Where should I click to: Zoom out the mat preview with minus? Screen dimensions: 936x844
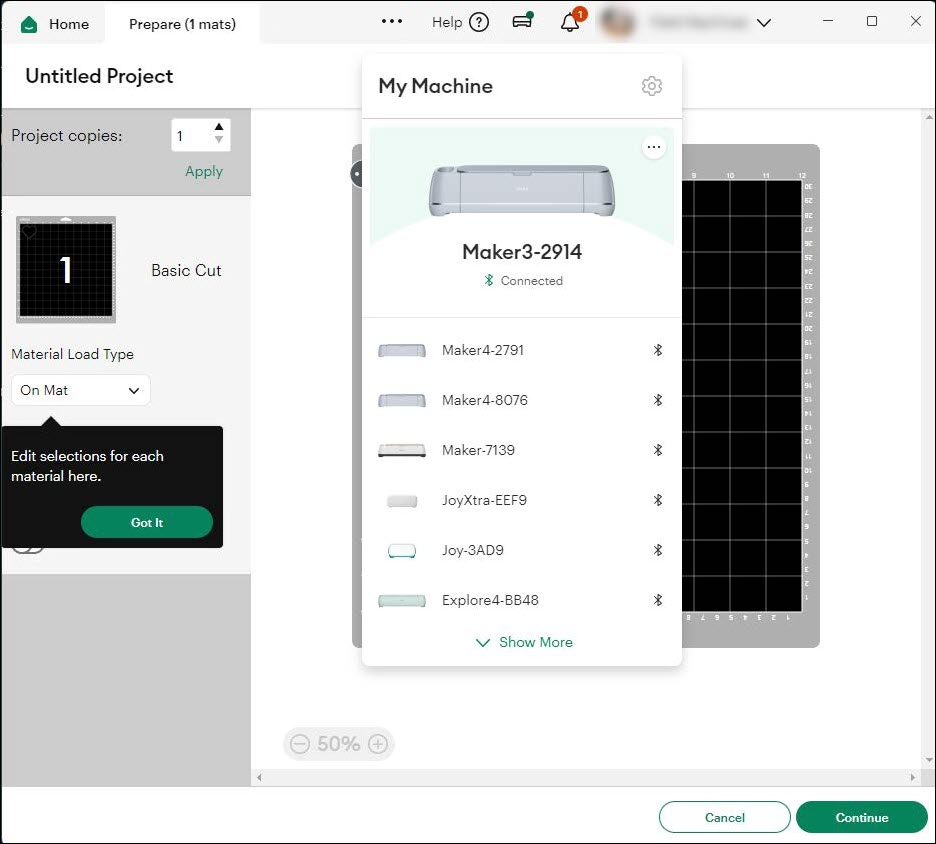coord(300,744)
